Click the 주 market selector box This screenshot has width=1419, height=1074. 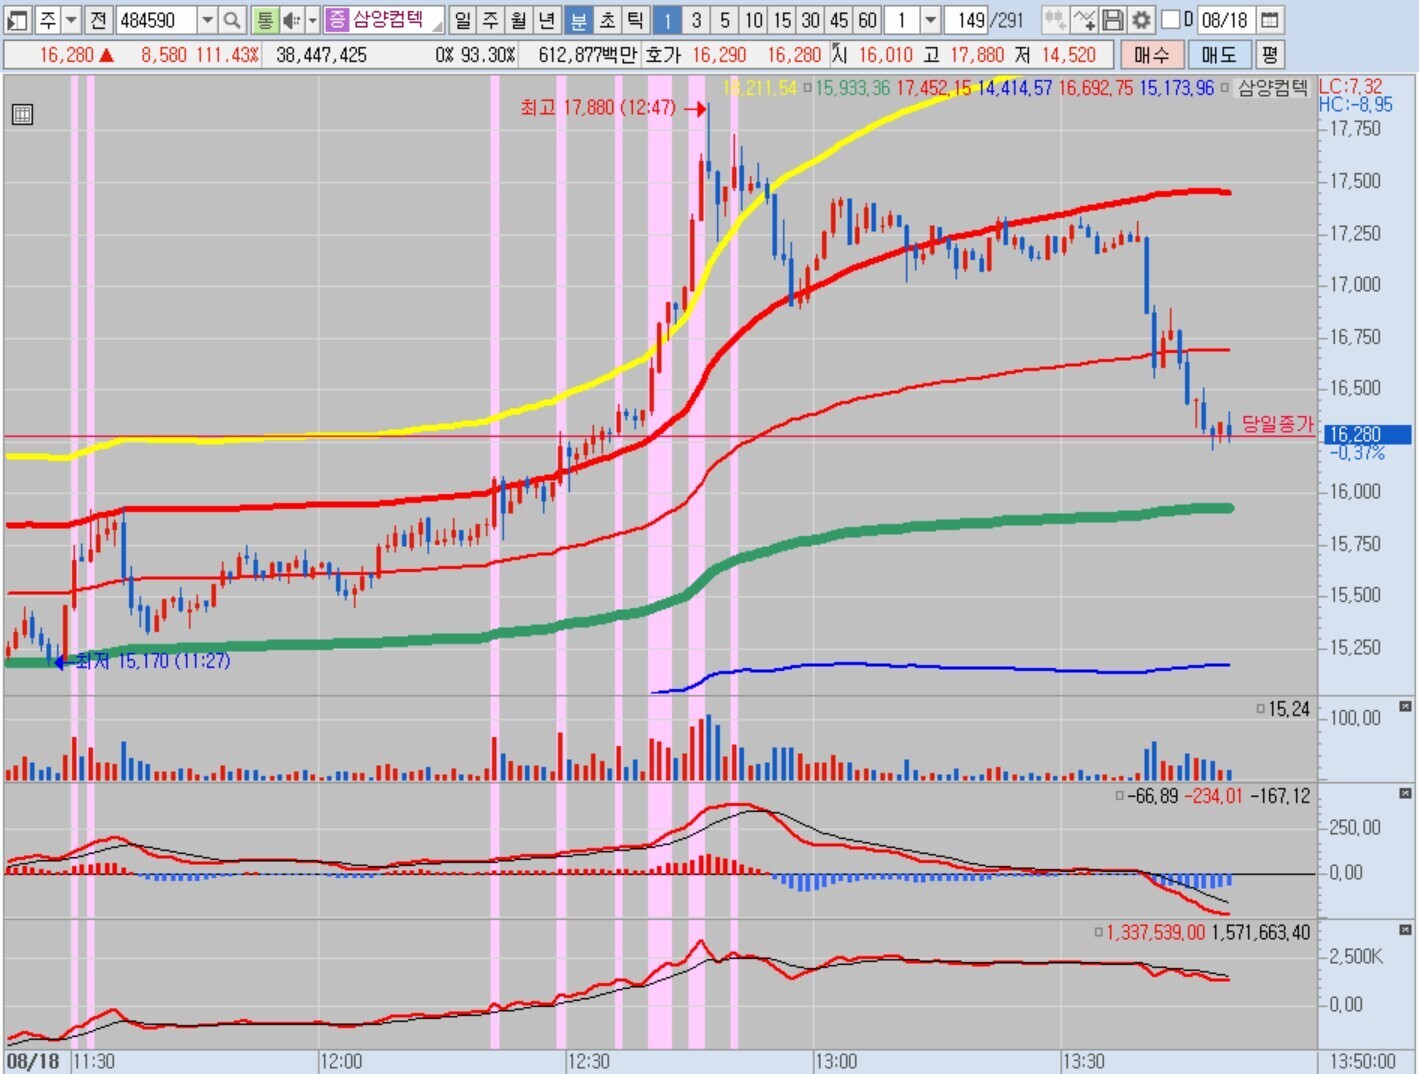coord(48,19)
